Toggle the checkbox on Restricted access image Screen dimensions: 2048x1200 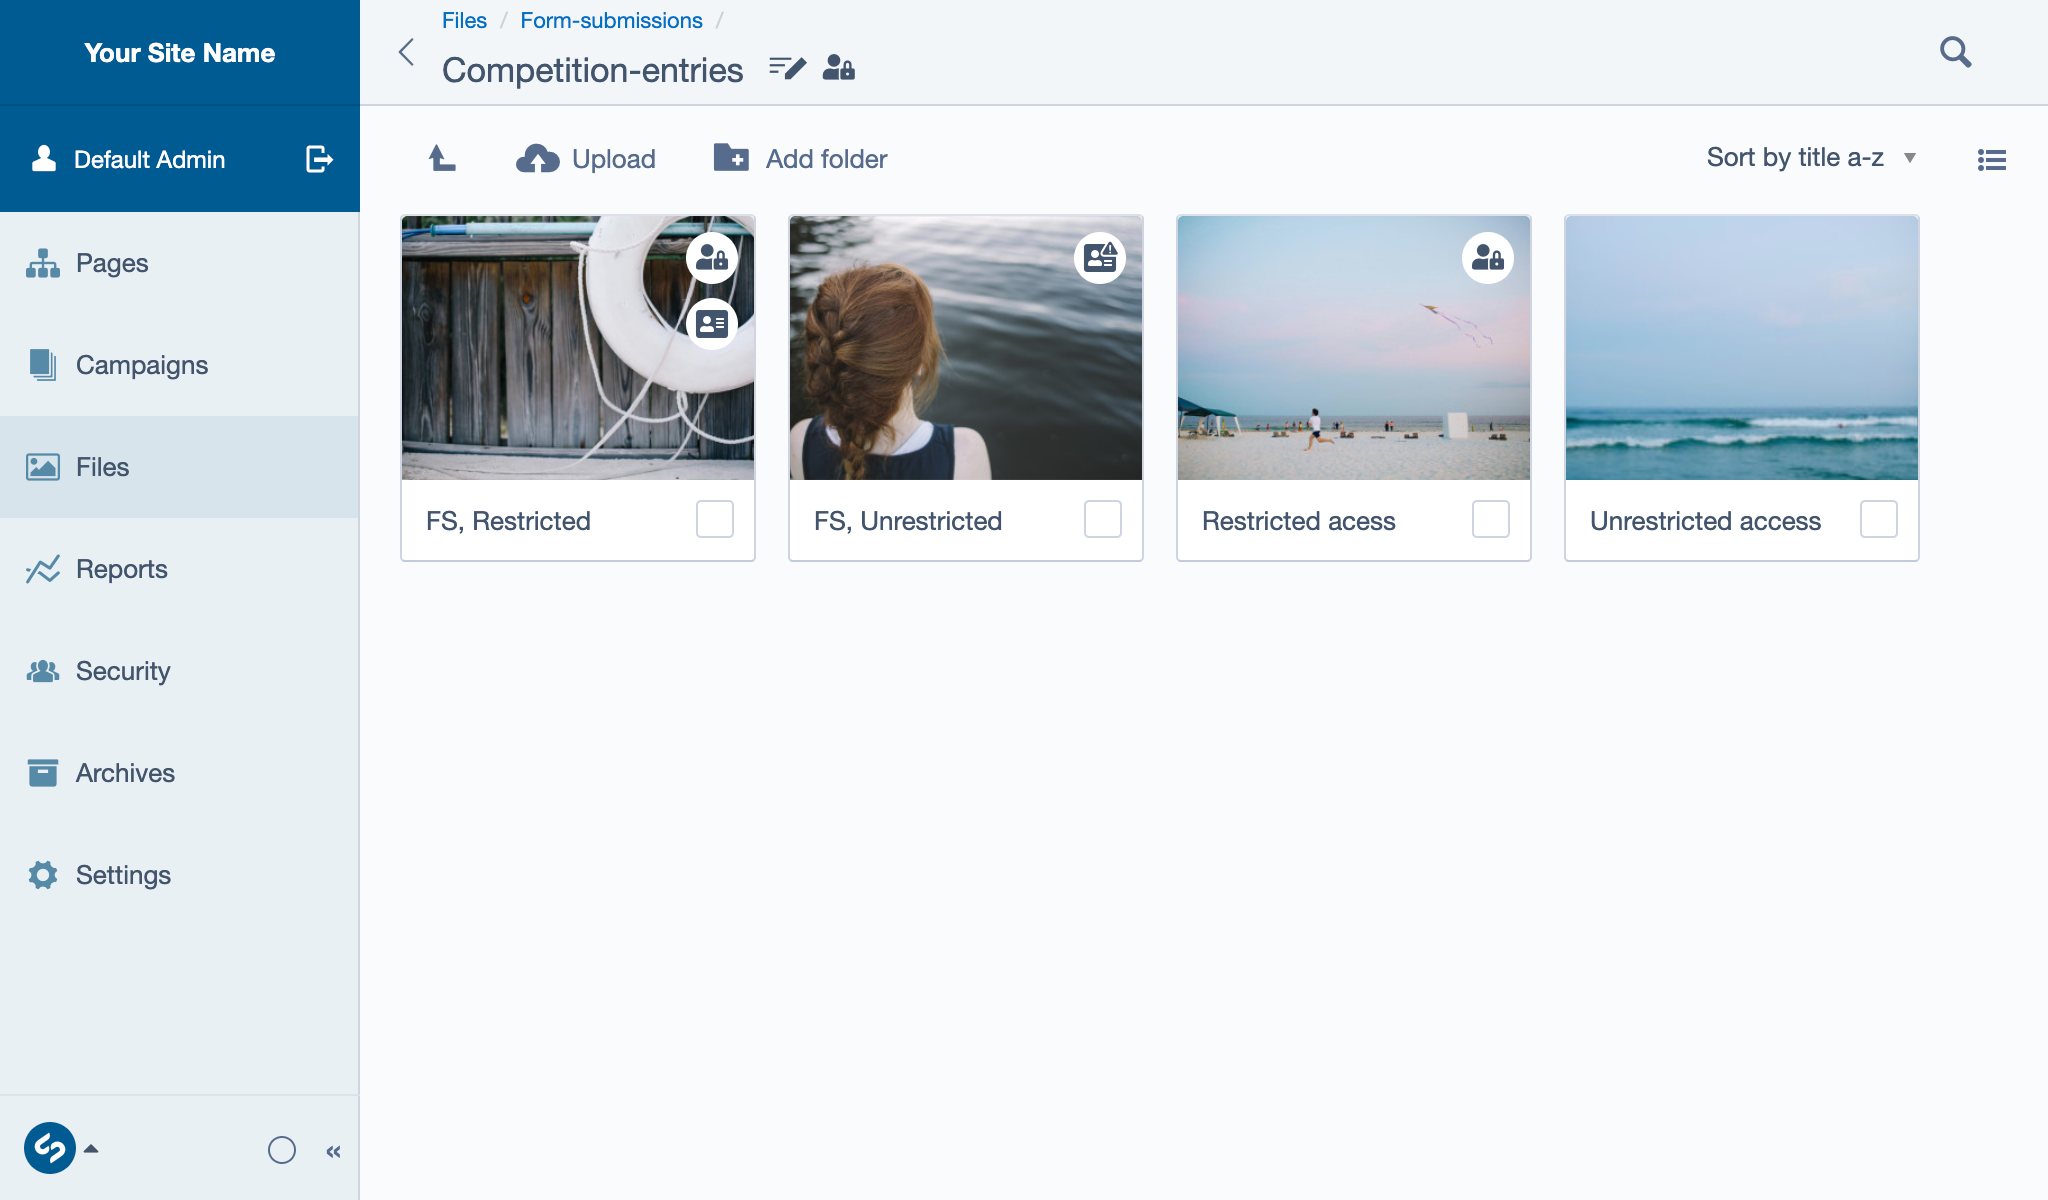coord(1491,520)
